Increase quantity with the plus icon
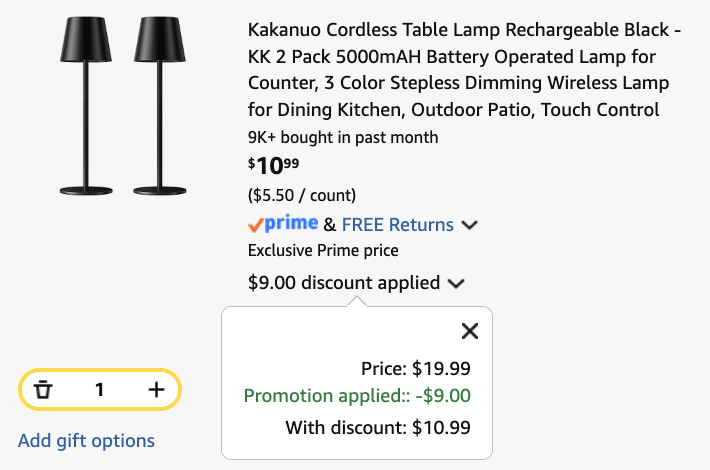The image size is (710, 470). pyautogui.click(x=156, y=389)
